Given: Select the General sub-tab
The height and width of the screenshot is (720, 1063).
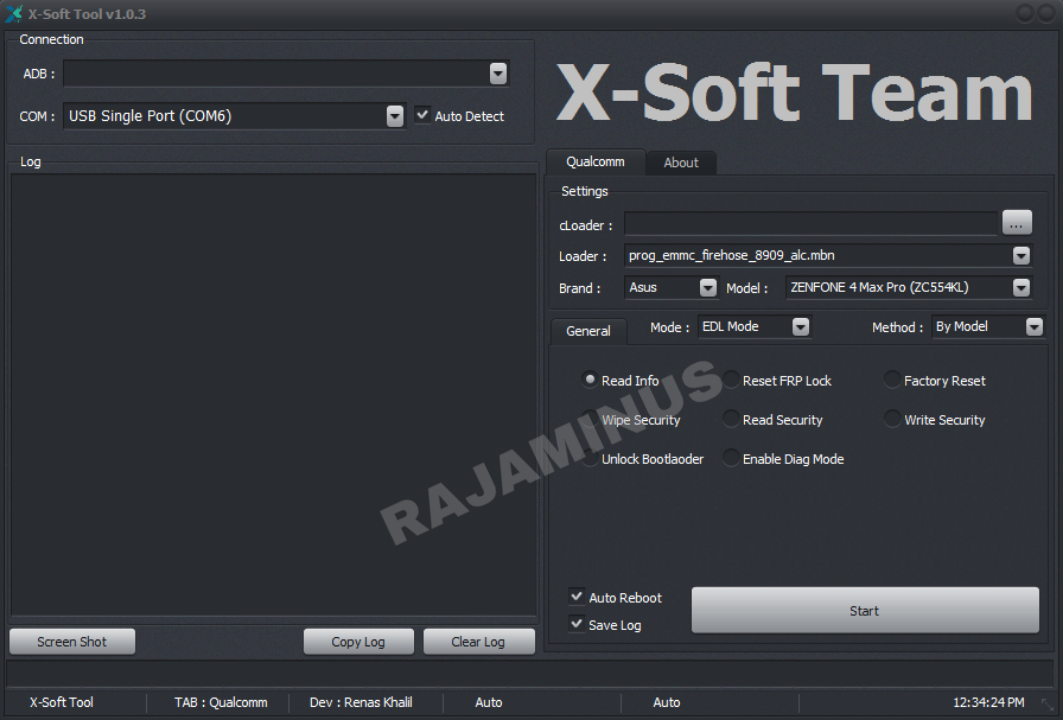Looking at the screenshot, I should click(x=588, y=331).
